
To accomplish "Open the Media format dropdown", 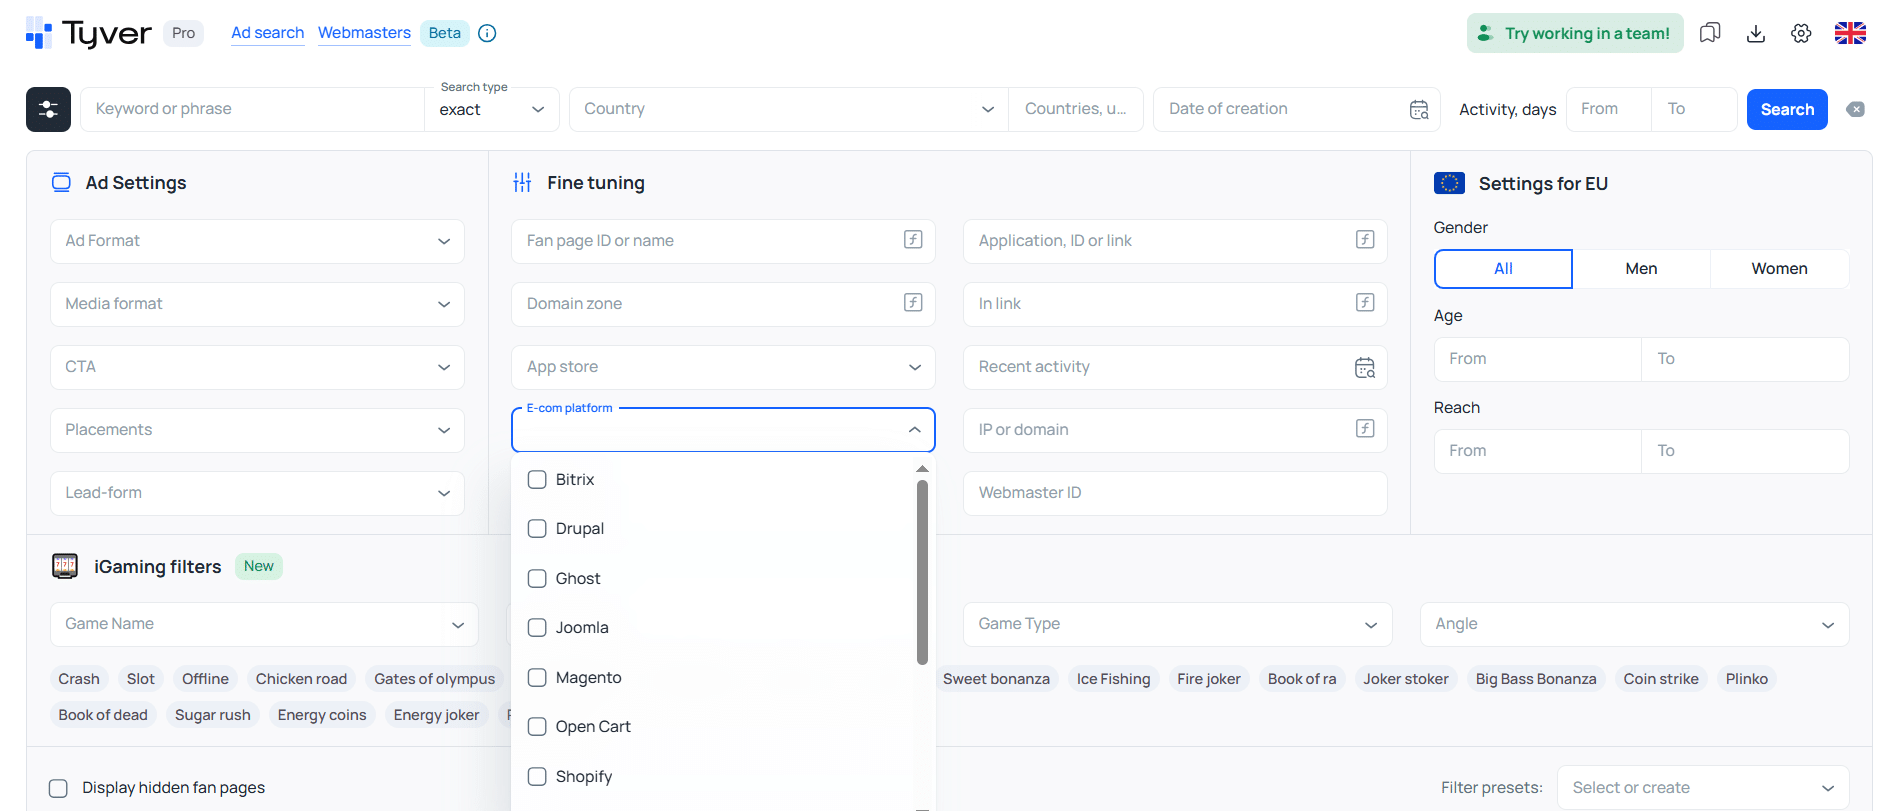I will pyautogui.click(x=257, y=304).
